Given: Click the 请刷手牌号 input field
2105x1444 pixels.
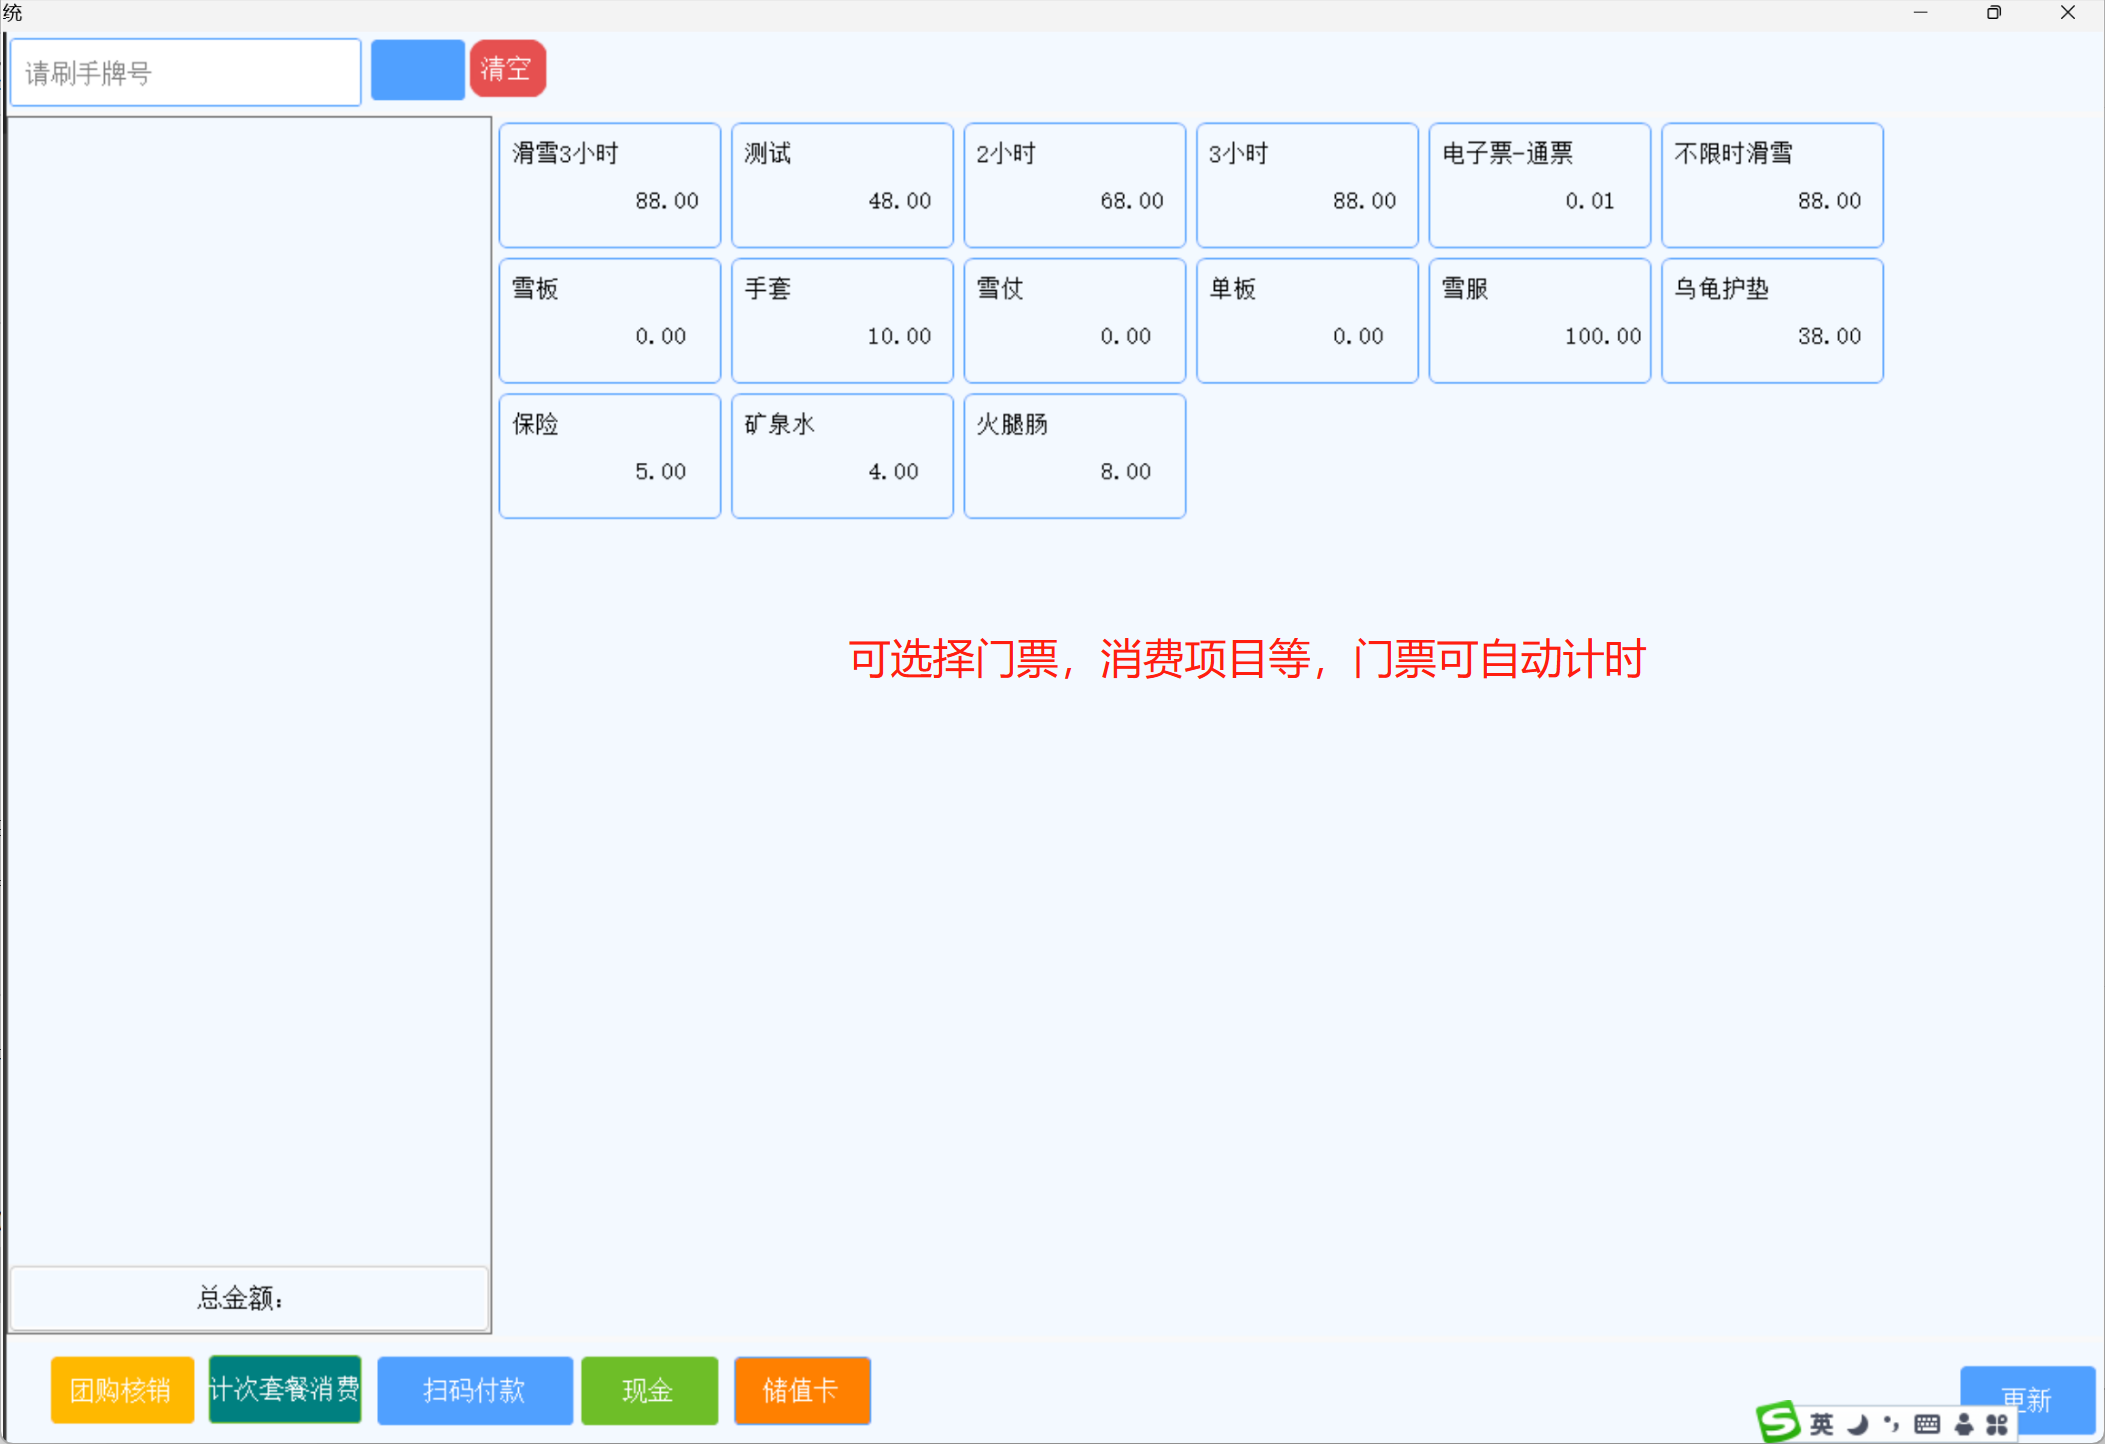Looking at the screenshot, I should (x=186, y=72).
